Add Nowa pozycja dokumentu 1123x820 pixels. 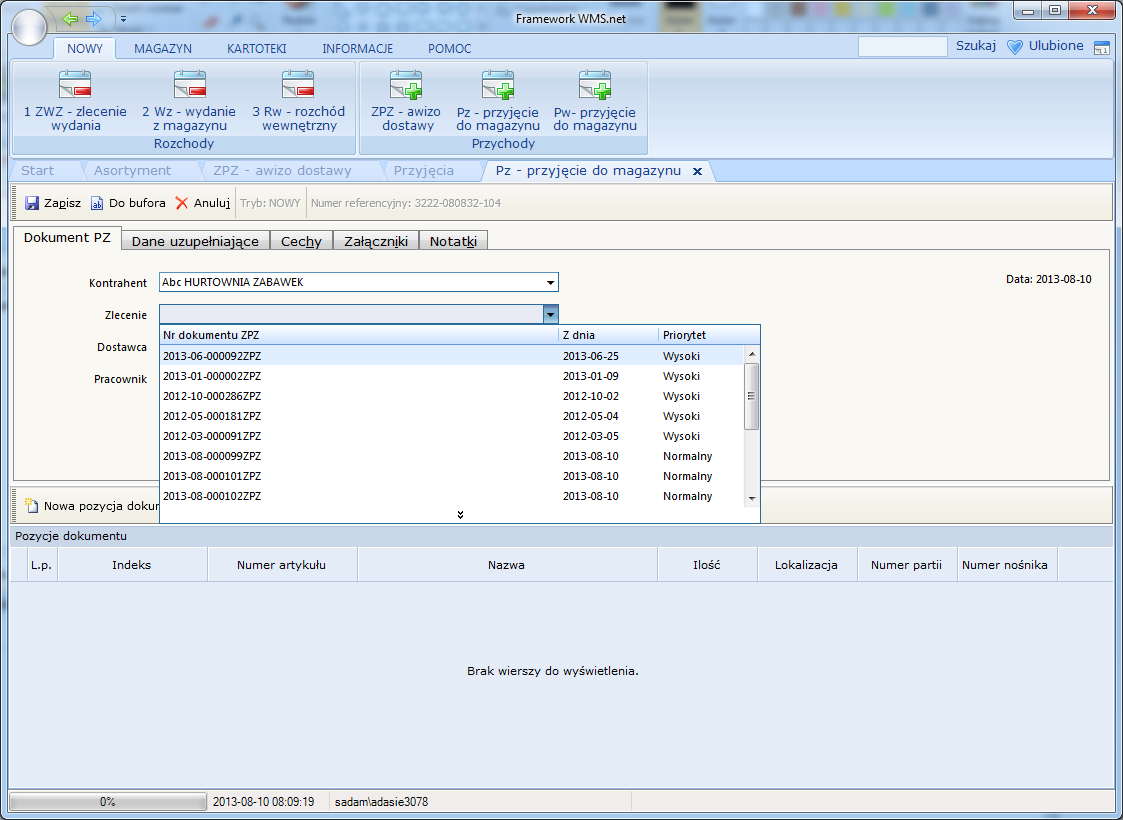tap(92, 506)
